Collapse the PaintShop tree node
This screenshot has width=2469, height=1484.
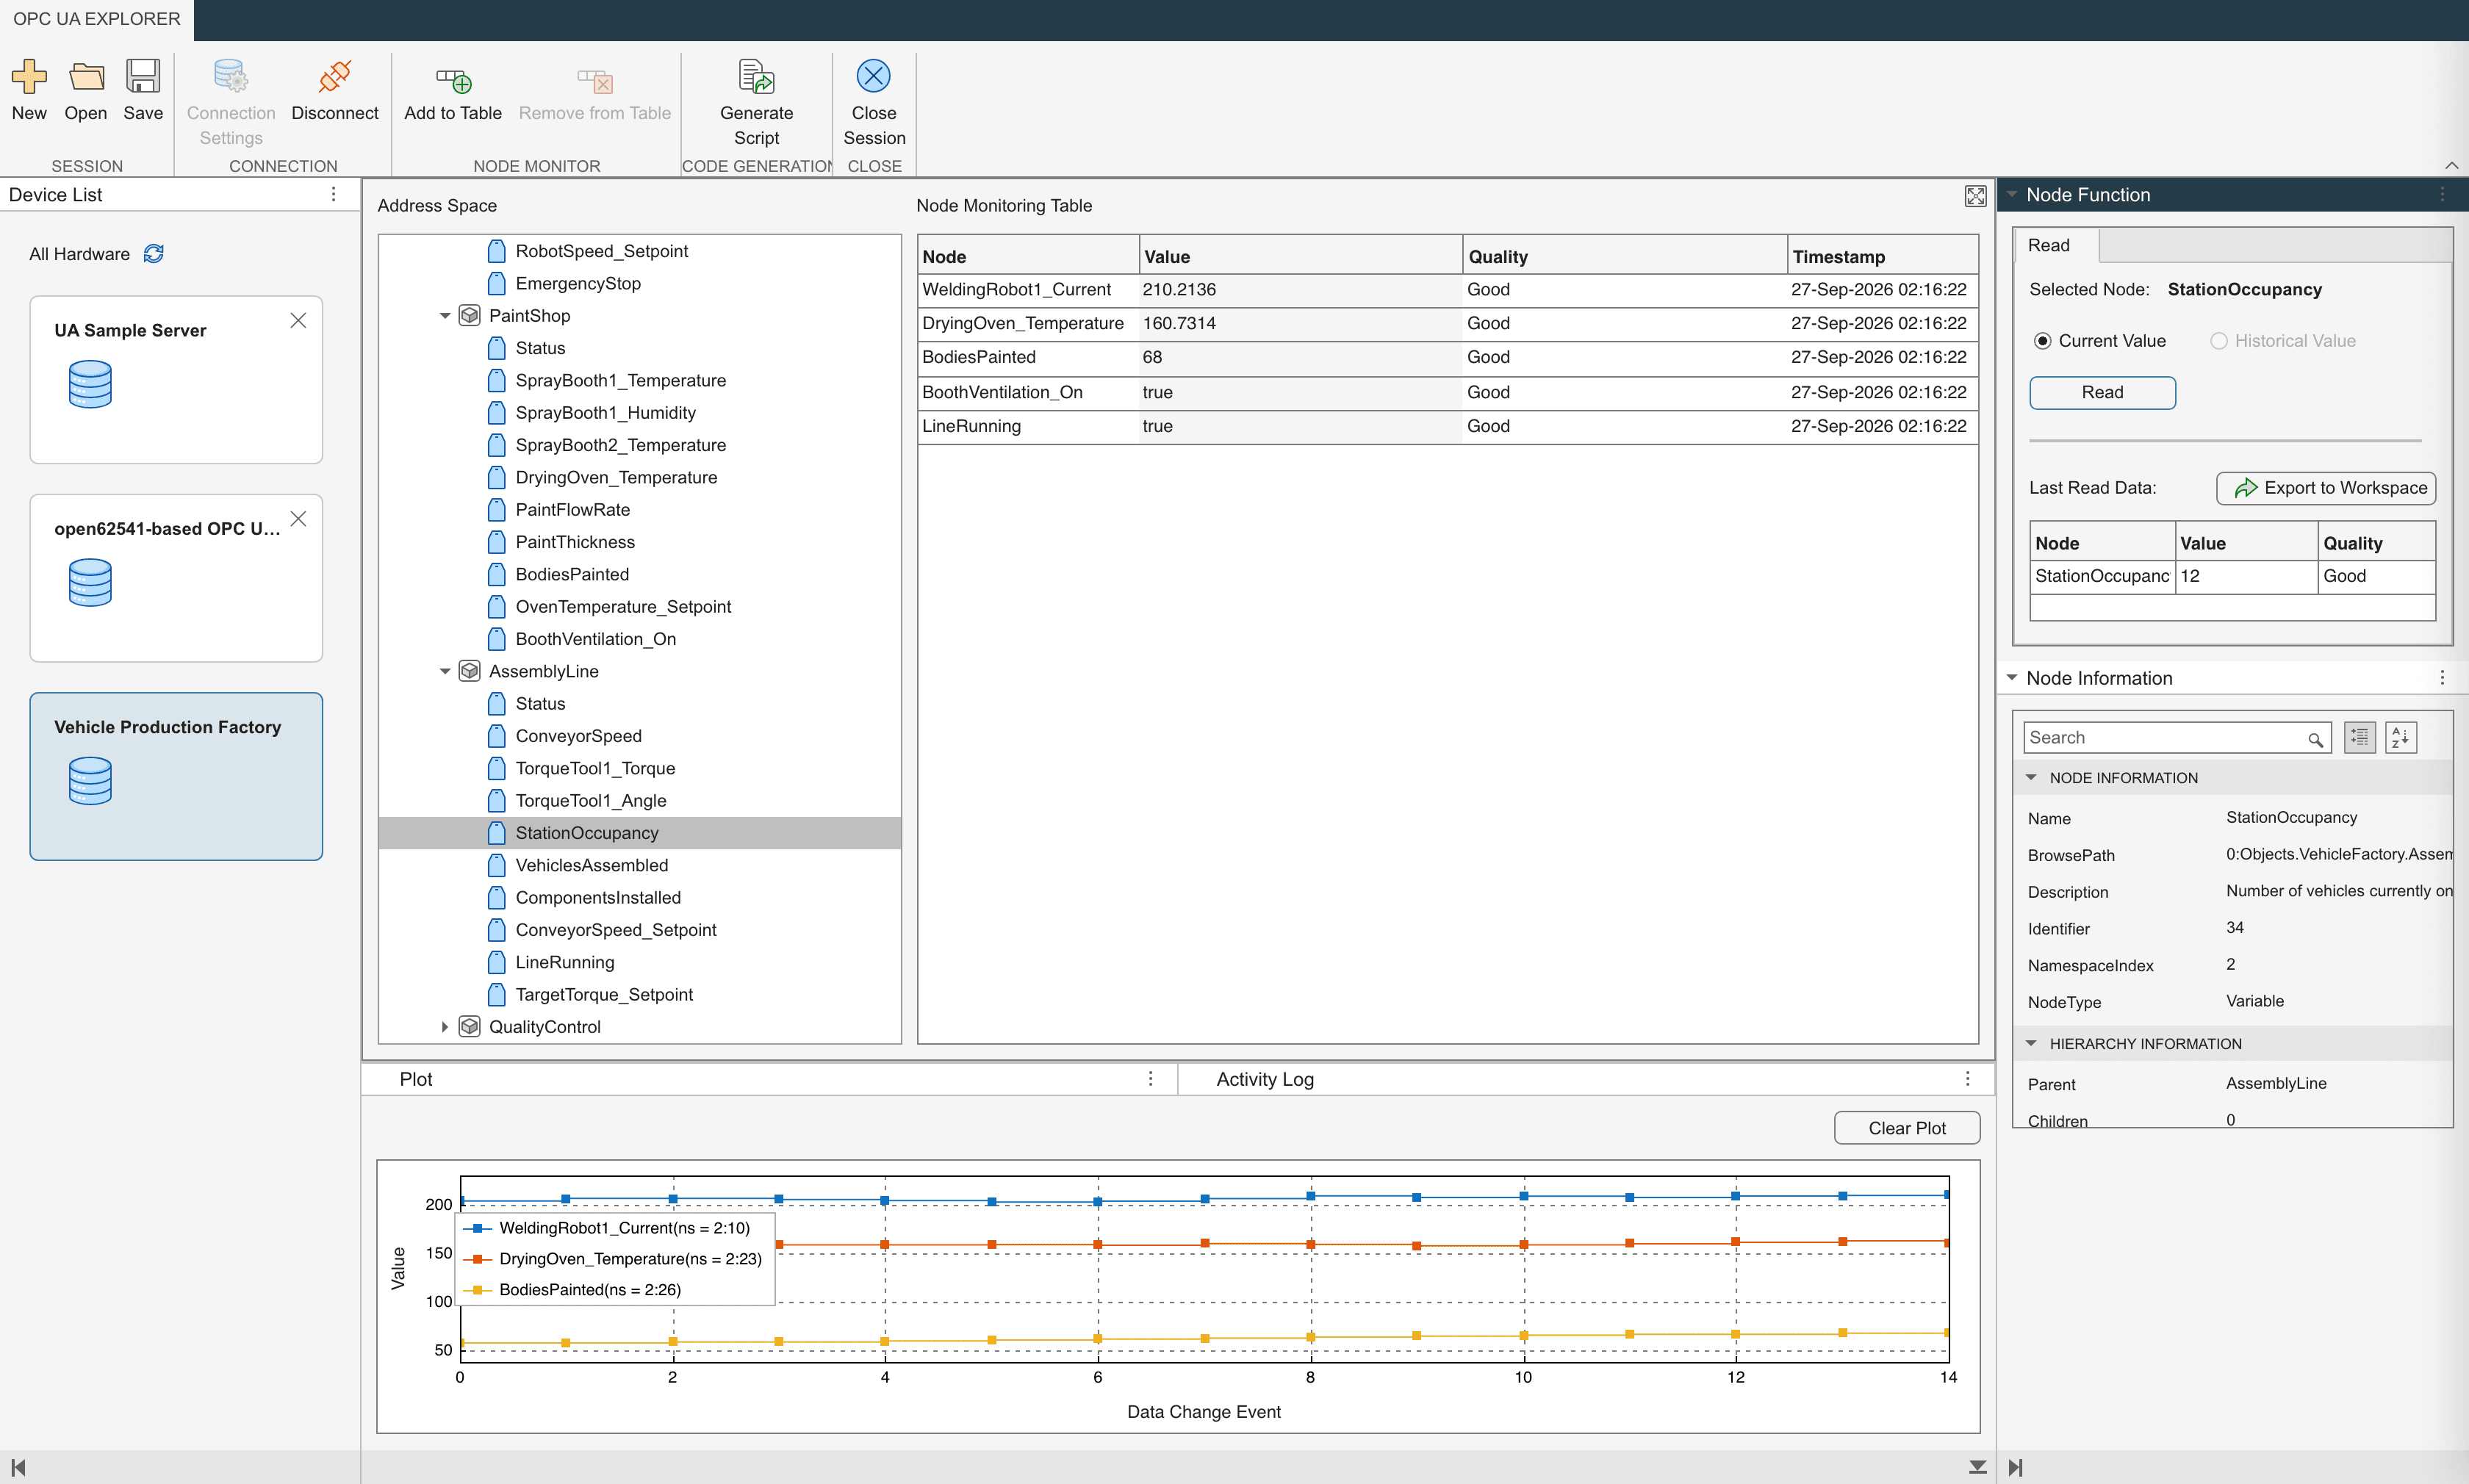click(444, 316)
